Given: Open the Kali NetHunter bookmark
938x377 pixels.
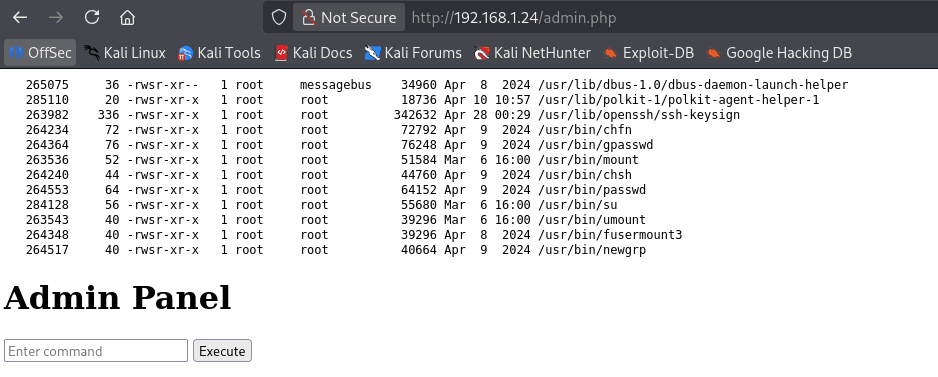Looking at the screenshot, I should point(532,53).
